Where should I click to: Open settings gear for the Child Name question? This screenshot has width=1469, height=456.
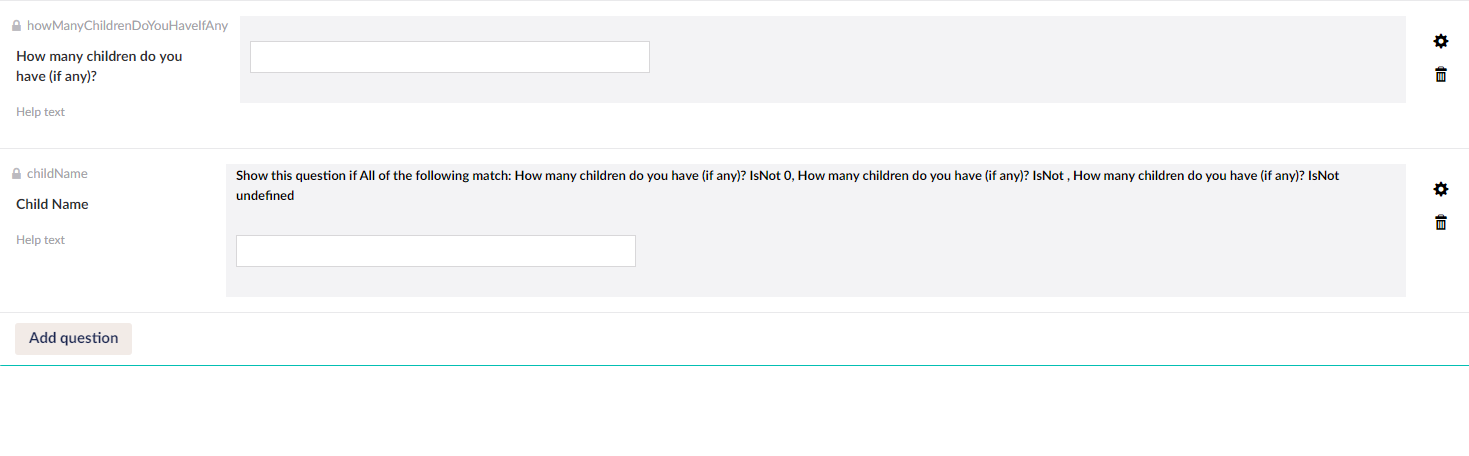pos(1441,189)
